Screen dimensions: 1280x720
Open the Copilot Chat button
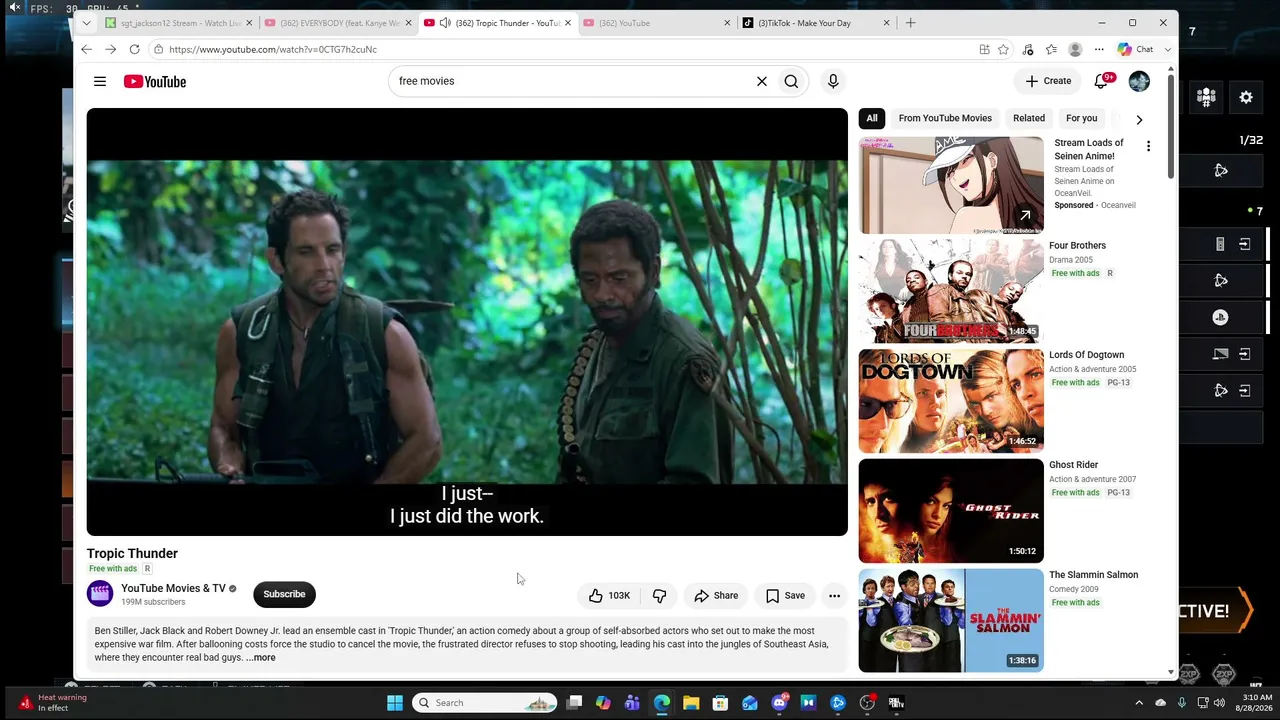point(1135,49)
